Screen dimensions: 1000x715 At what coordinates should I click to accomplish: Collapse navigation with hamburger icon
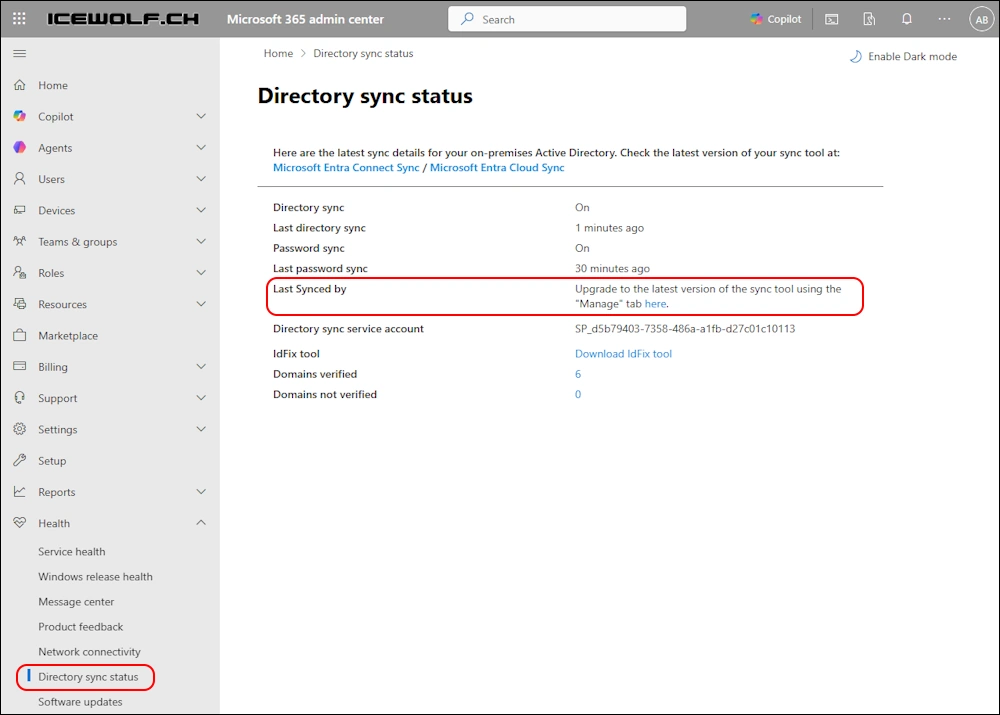point(19,54)
